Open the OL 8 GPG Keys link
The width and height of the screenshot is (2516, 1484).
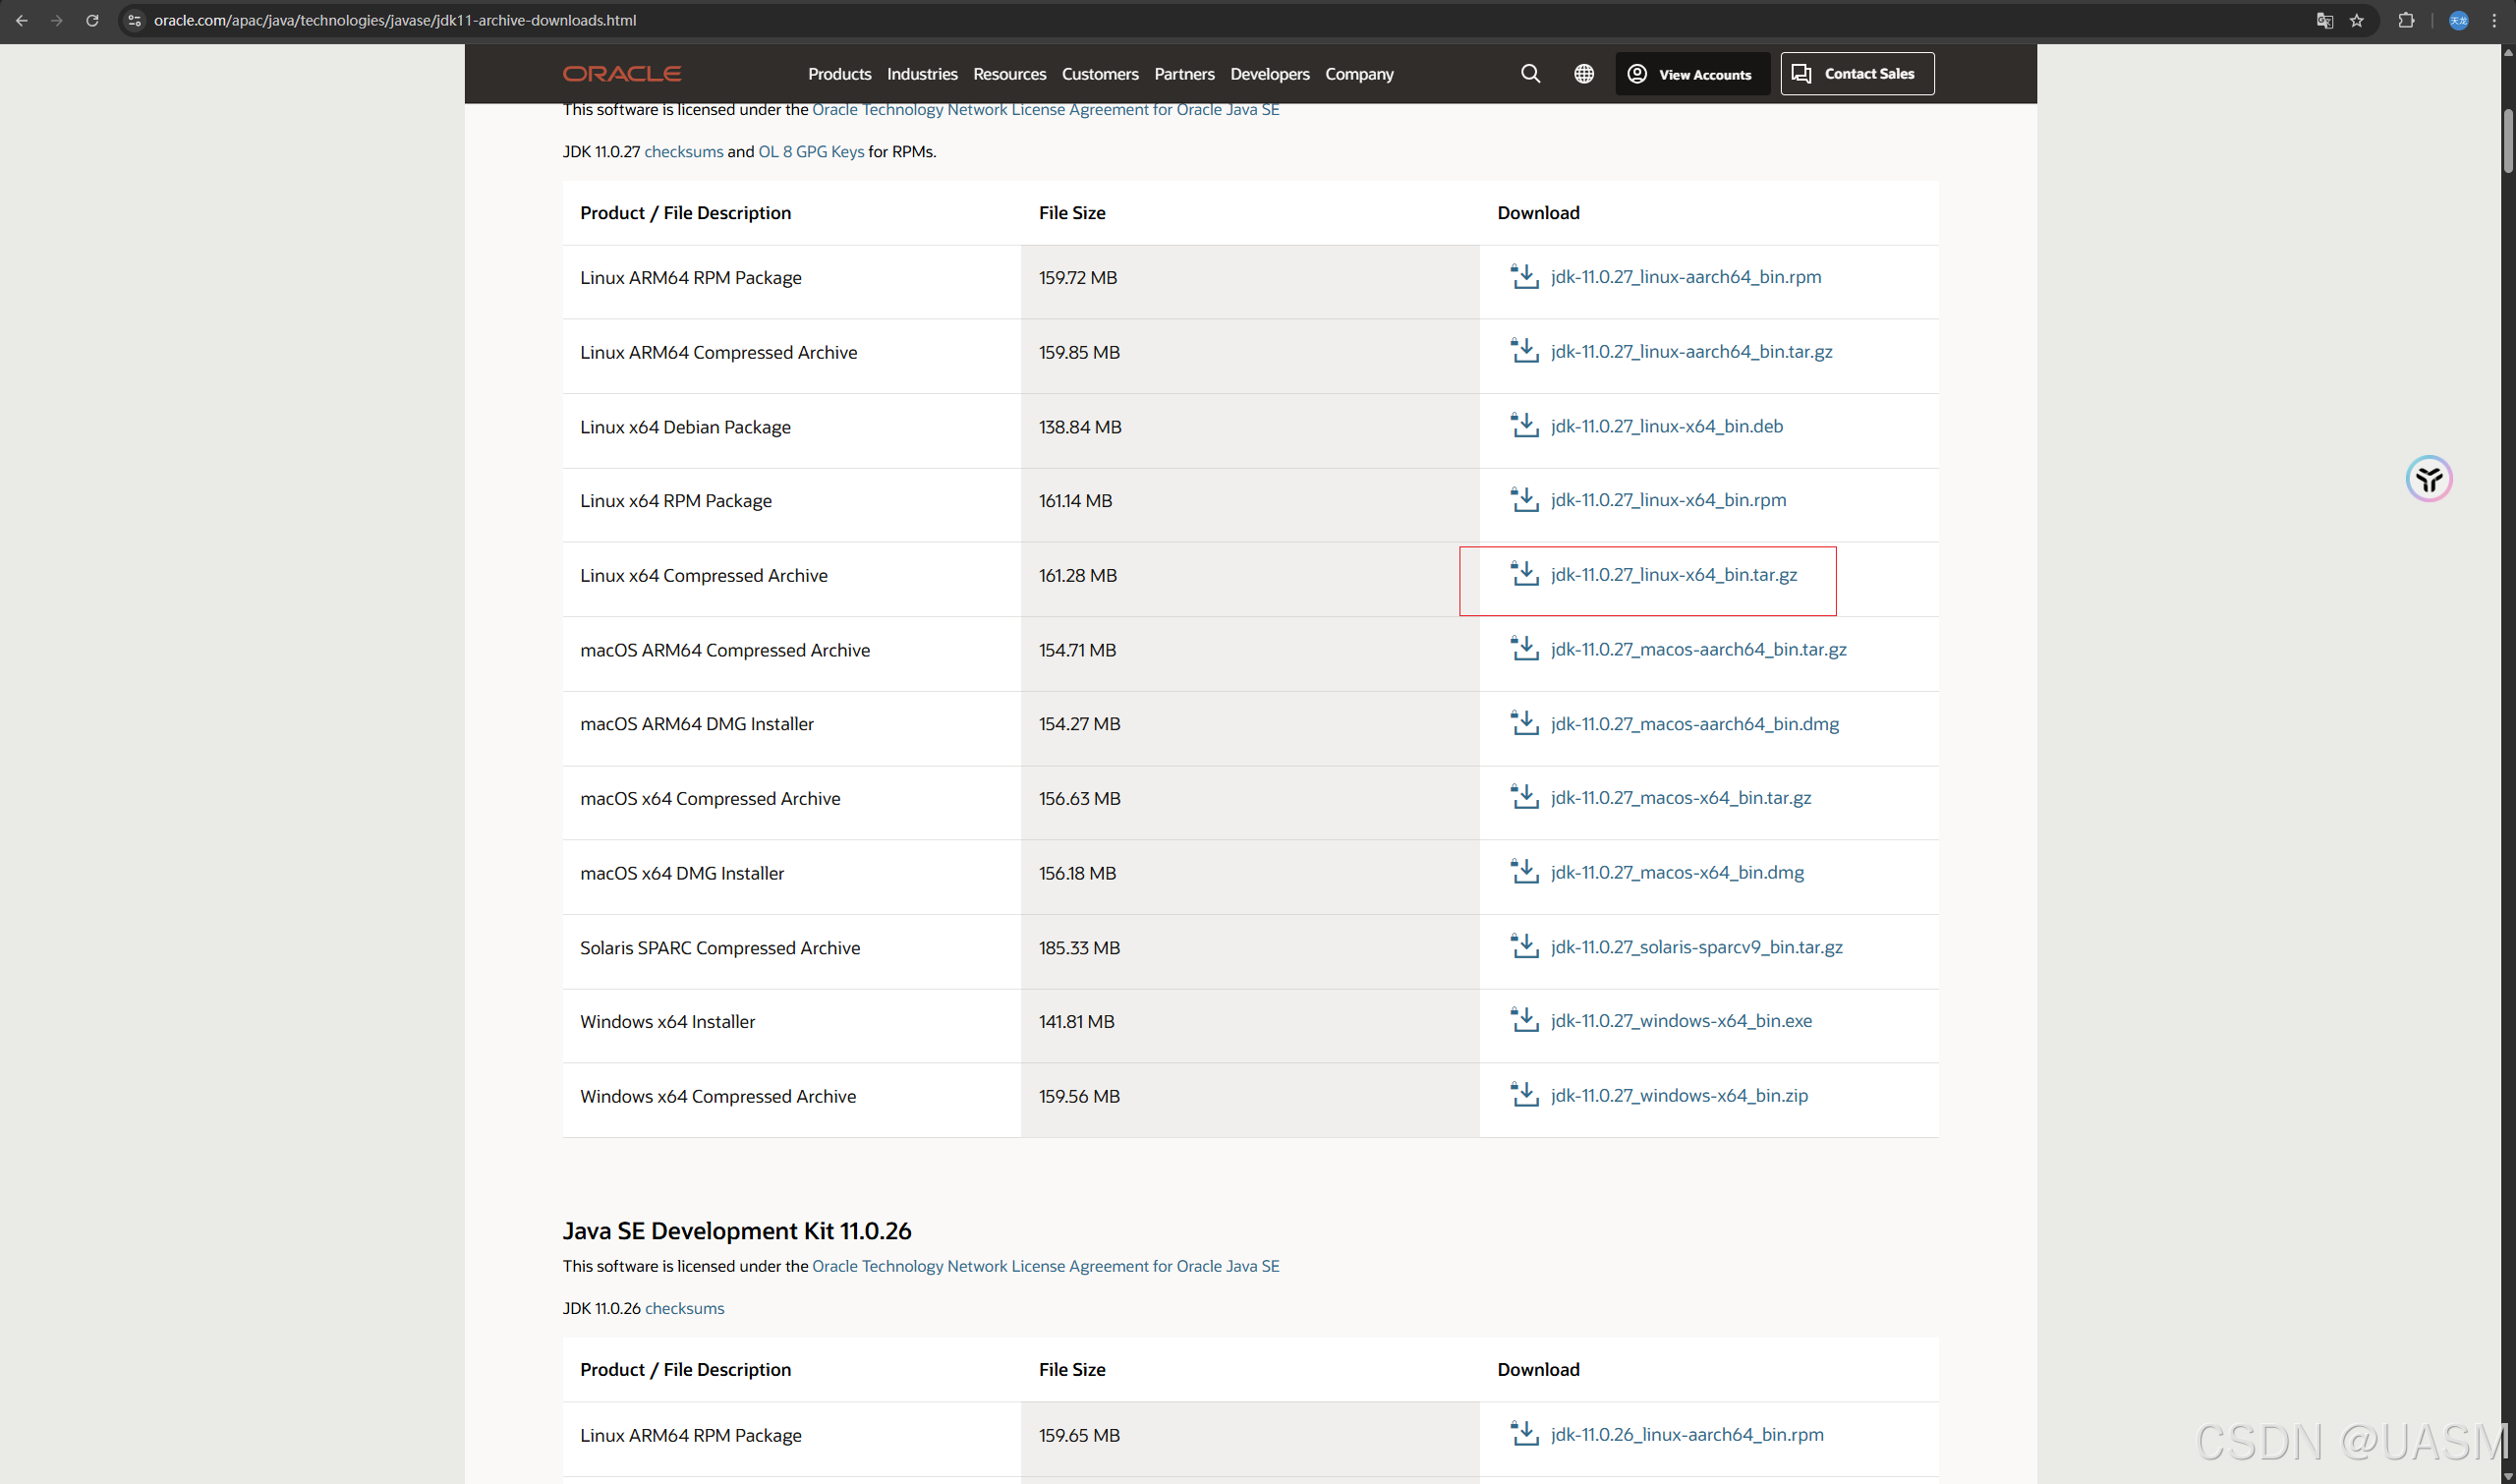point(811,151)
